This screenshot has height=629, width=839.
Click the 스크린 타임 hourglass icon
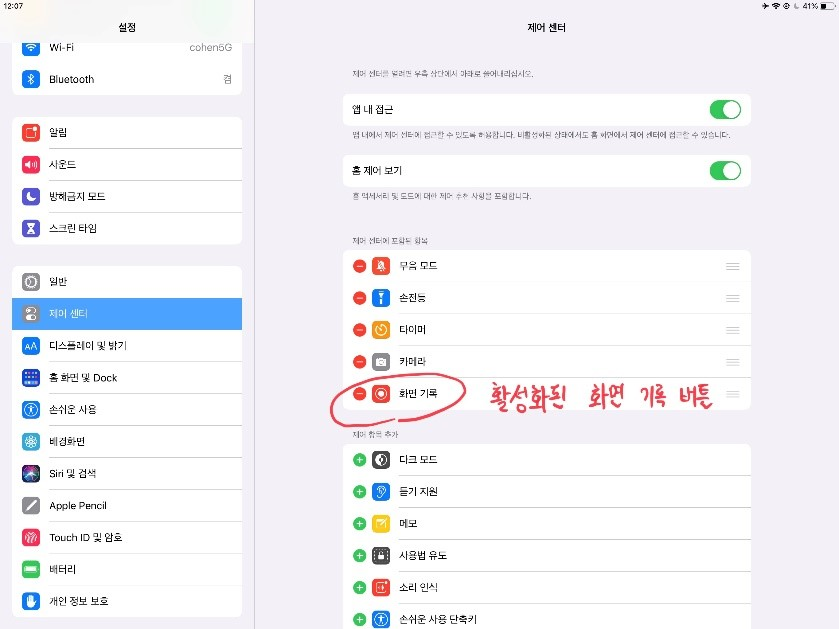point(31,228)
